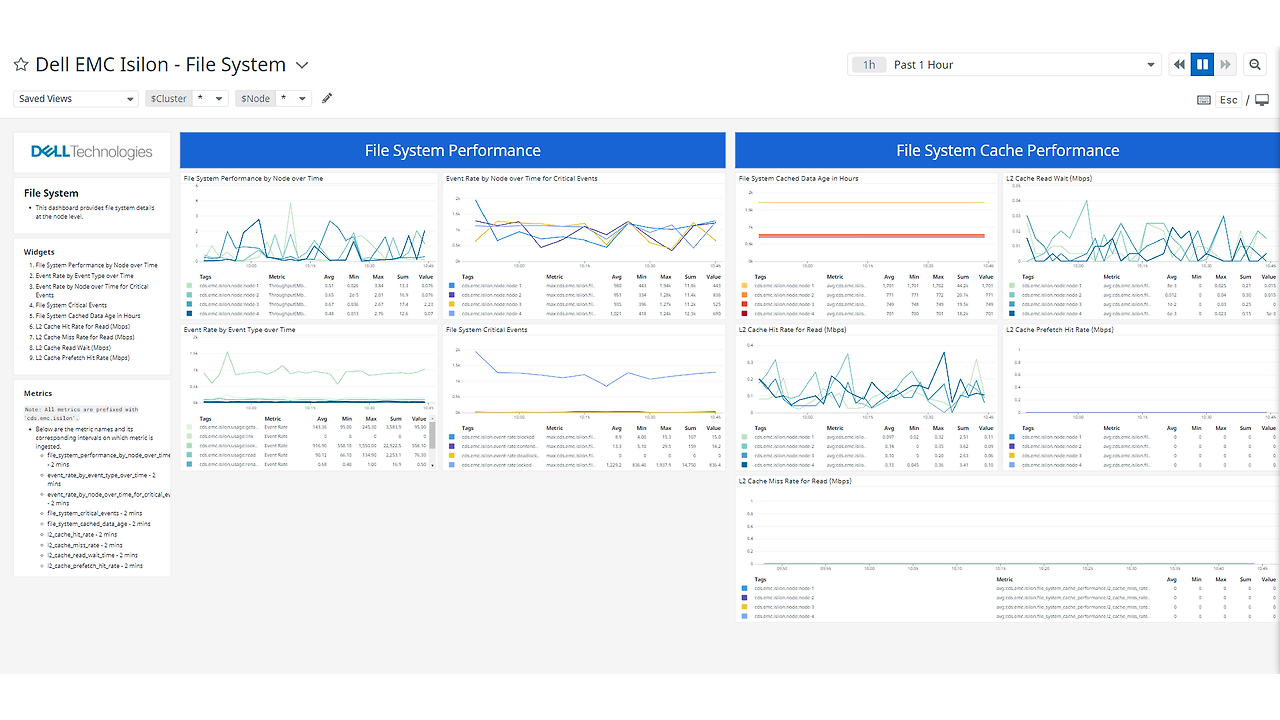Click the File System Cached Data Age in Hours title
Image resolution: width=1280 pixels, height=720 pixels.
pyautogui.click(x=799, y=178)
